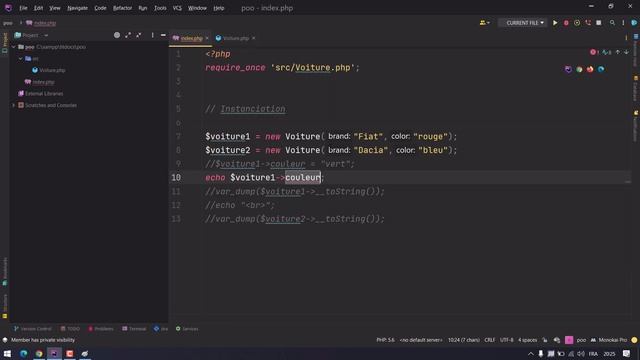Select opened file target icon in Project panel
Screen dimensions: 640x360
[x=117, y=35]
